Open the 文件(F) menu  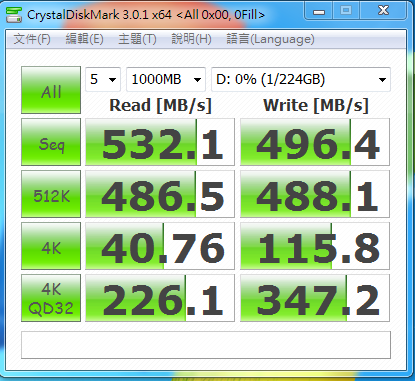point(32,39)
